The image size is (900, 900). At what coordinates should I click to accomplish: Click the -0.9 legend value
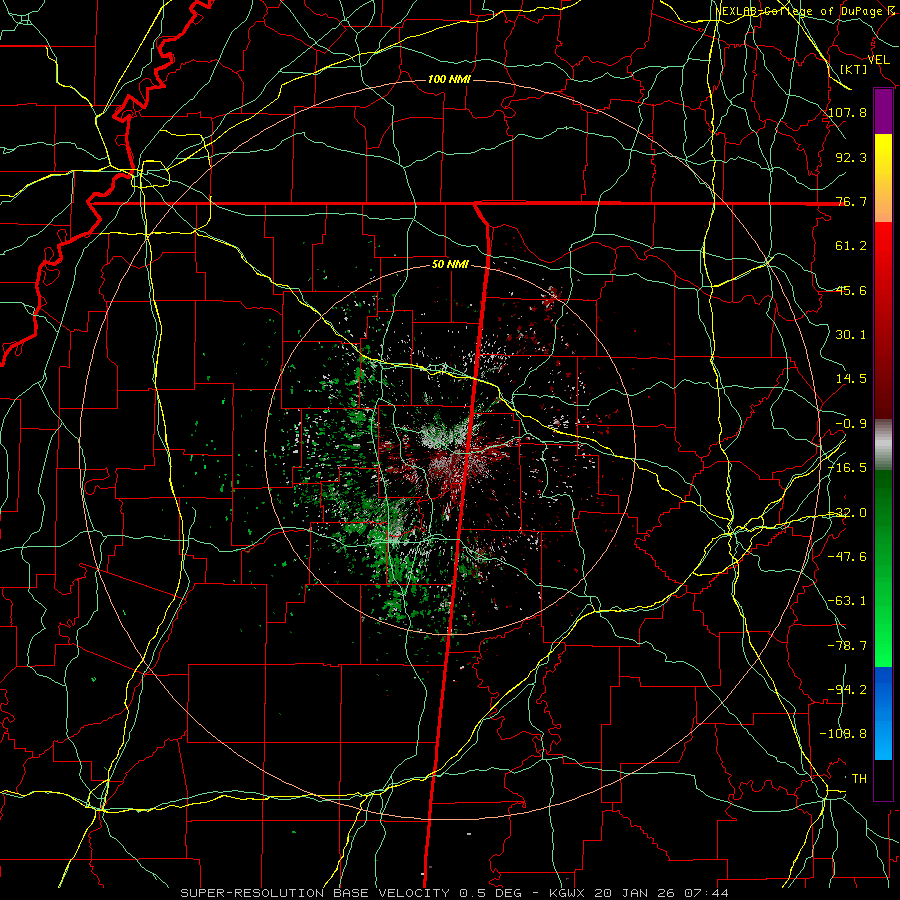(851, 424)
